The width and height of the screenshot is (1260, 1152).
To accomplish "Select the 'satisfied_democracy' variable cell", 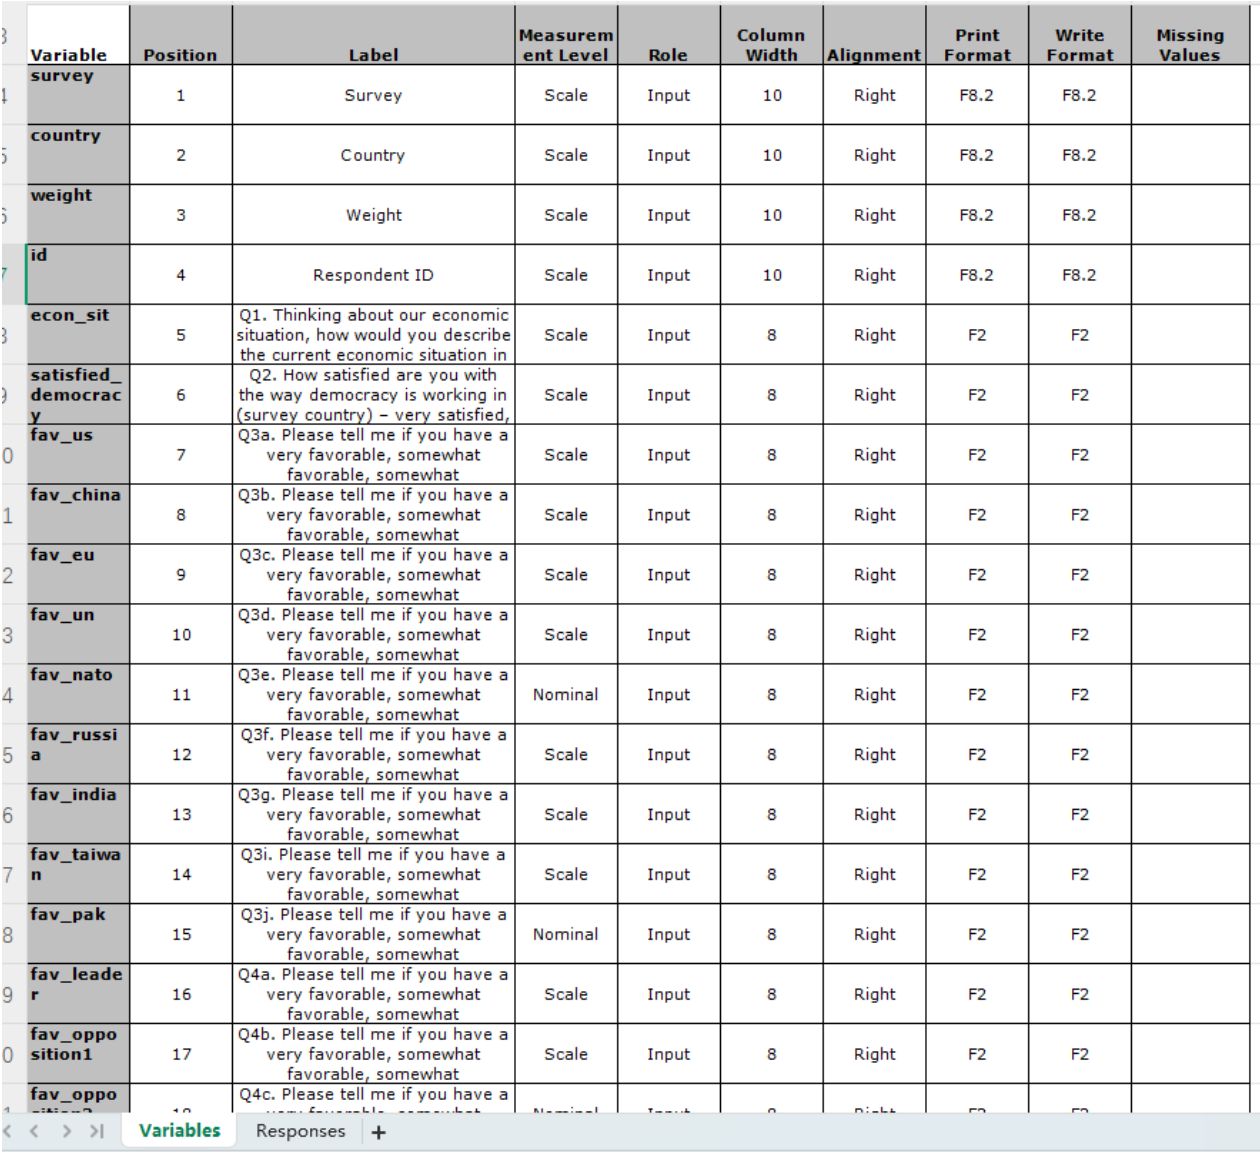I will (78, 395).
